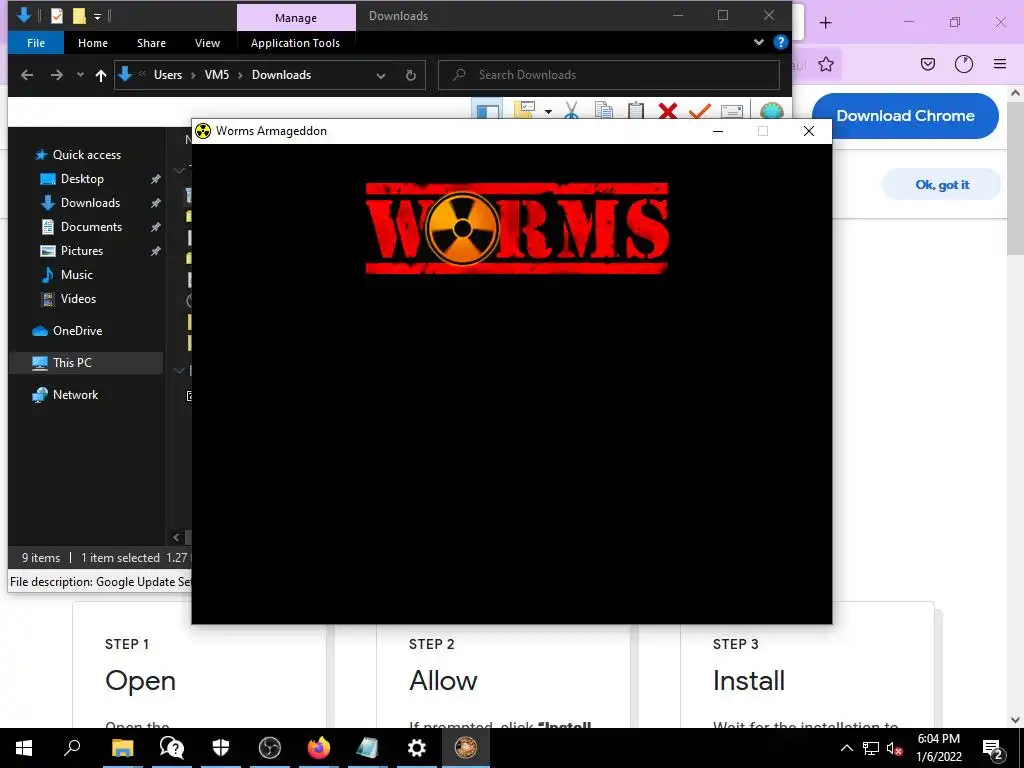Open Documents in navigation pane
The image size is (1024, 768).
click(91, 227)
